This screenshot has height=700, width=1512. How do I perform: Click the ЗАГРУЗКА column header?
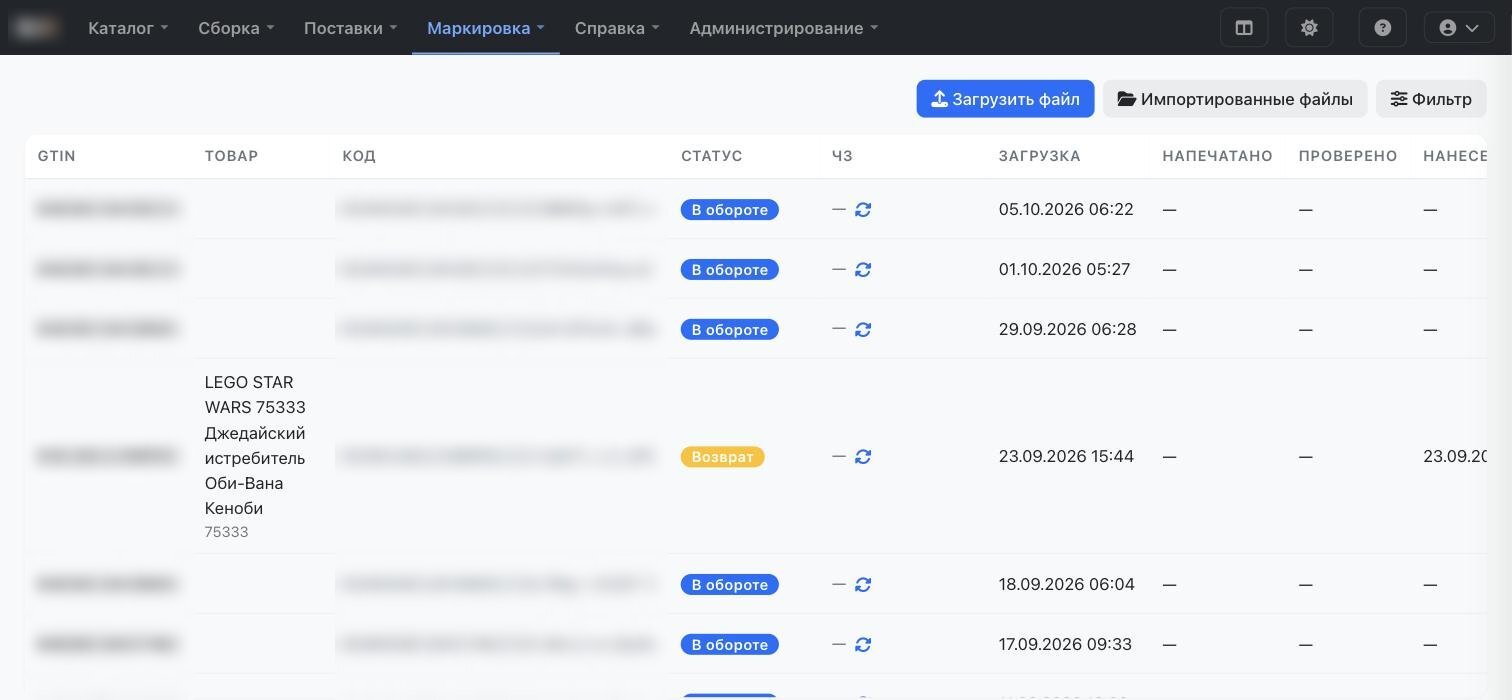tap(1040, 156)
